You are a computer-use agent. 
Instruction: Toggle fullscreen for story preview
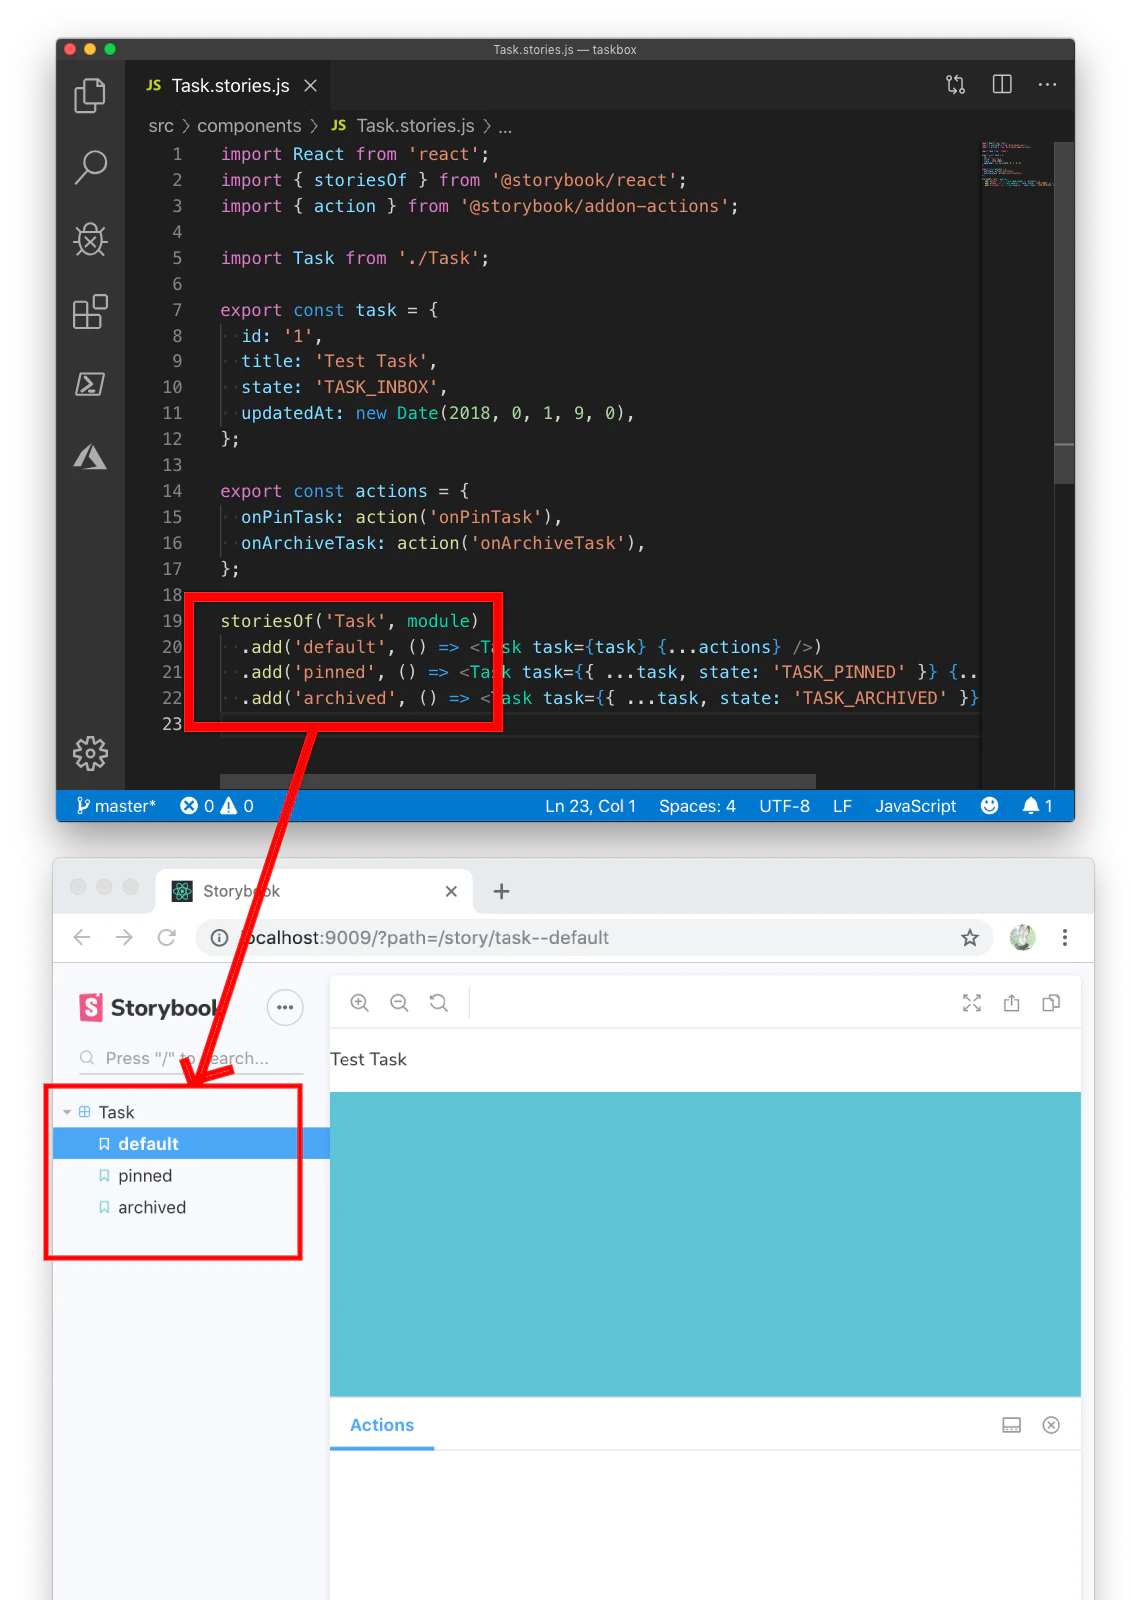(x=972, y=1003)
